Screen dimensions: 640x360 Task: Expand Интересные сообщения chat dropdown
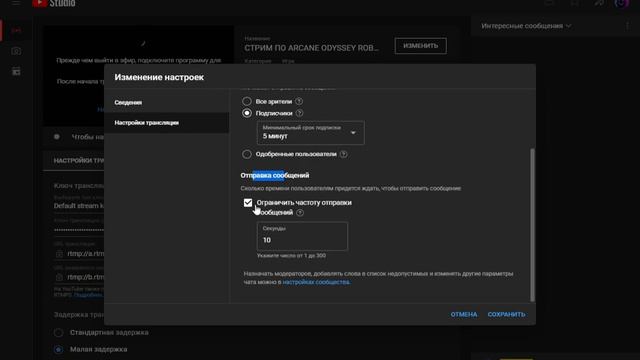point(526,26)
